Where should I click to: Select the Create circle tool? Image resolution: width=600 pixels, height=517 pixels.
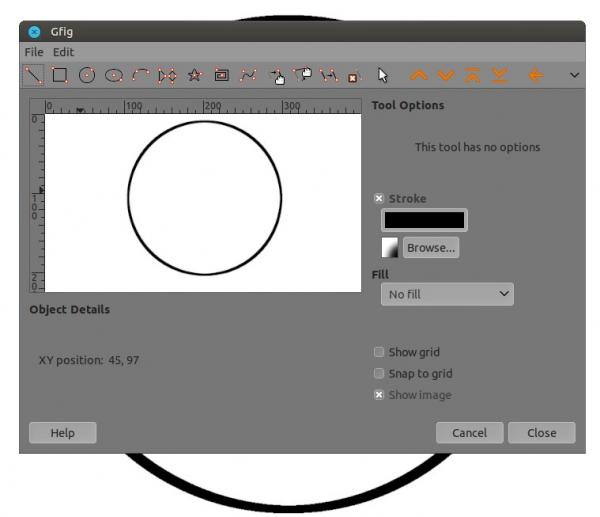(x=87, y=75)
